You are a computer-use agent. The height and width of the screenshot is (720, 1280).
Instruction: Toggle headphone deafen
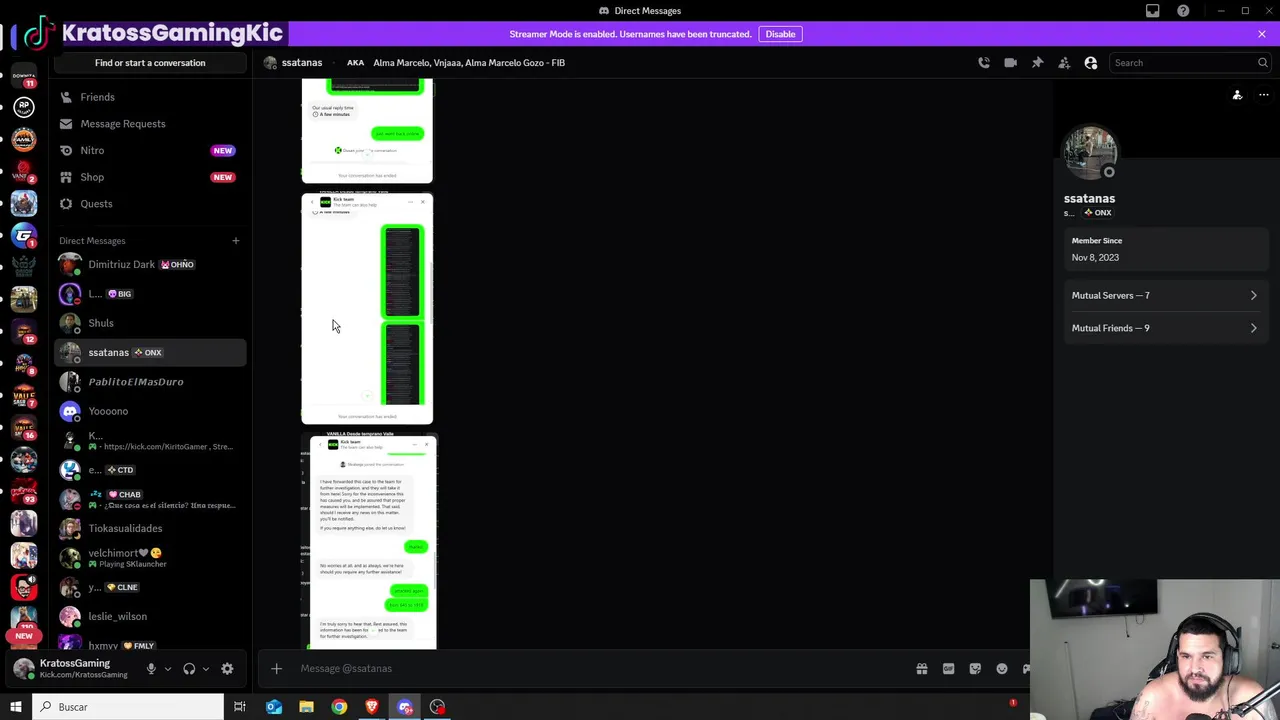coord(189,669)
